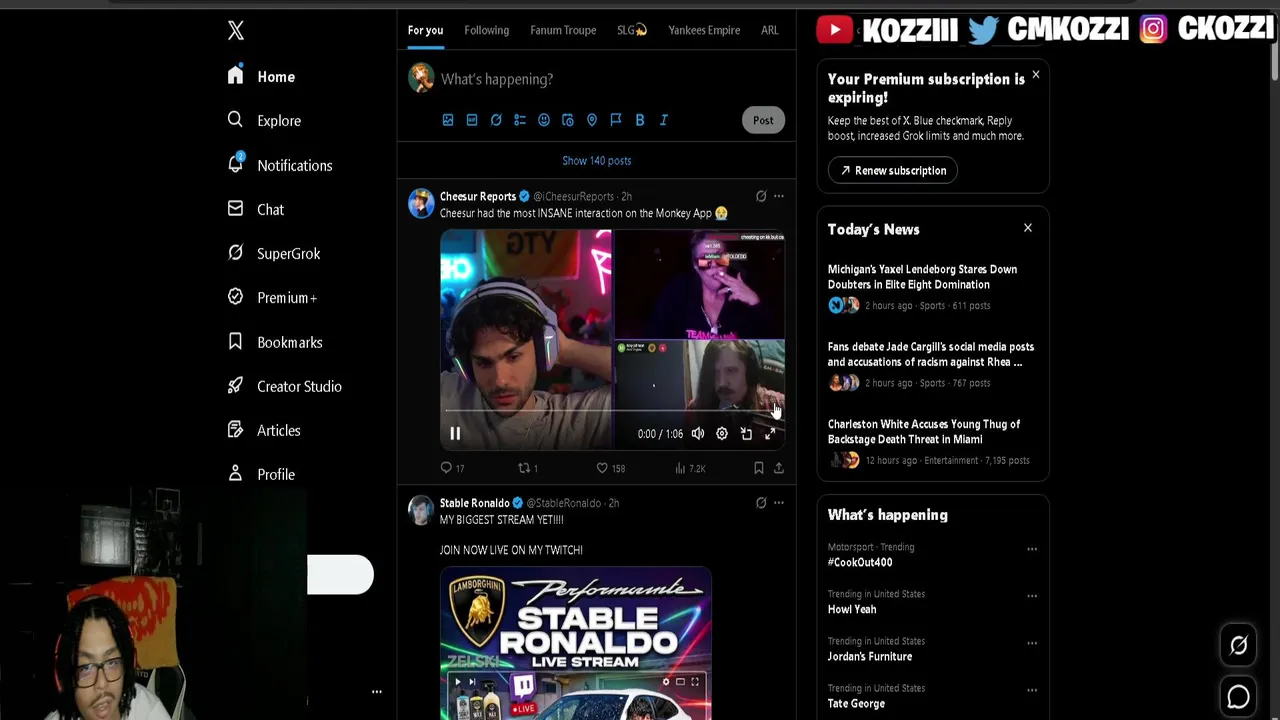Open more options on Cheesur Reports post
Screen dimensions: 1280x720
pos(779,196)
